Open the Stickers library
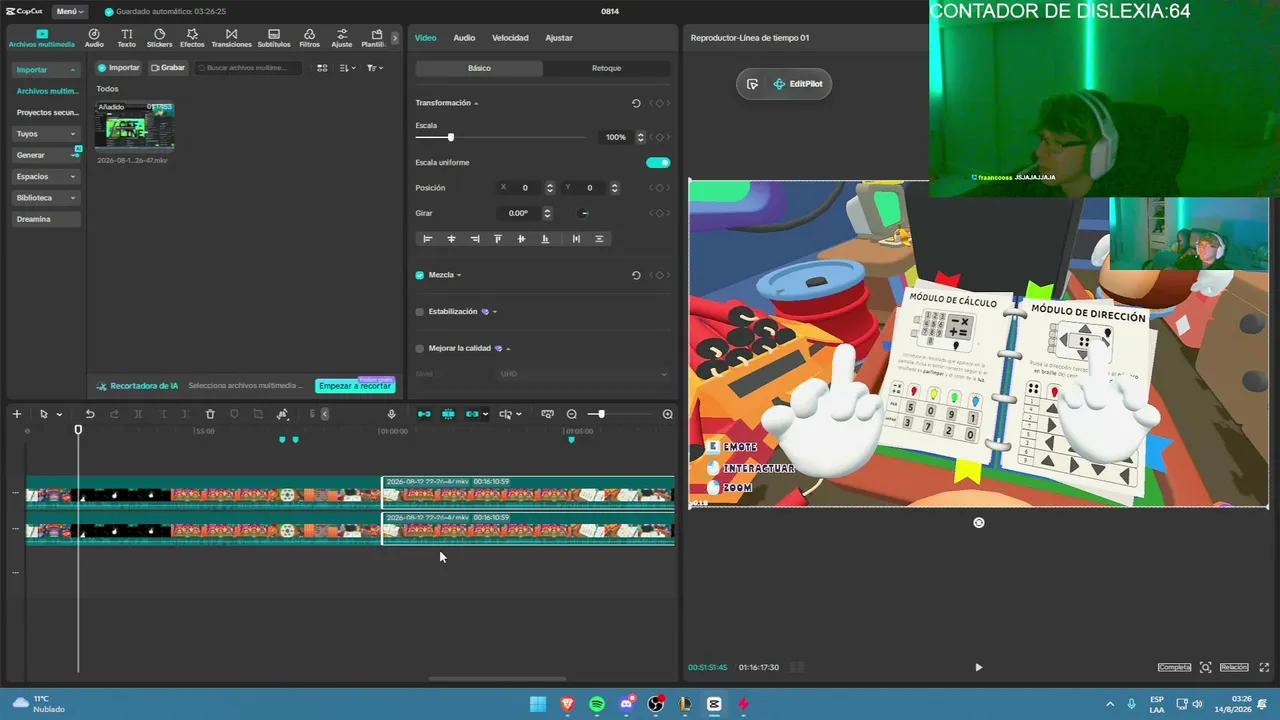 [x=159, y=38]
